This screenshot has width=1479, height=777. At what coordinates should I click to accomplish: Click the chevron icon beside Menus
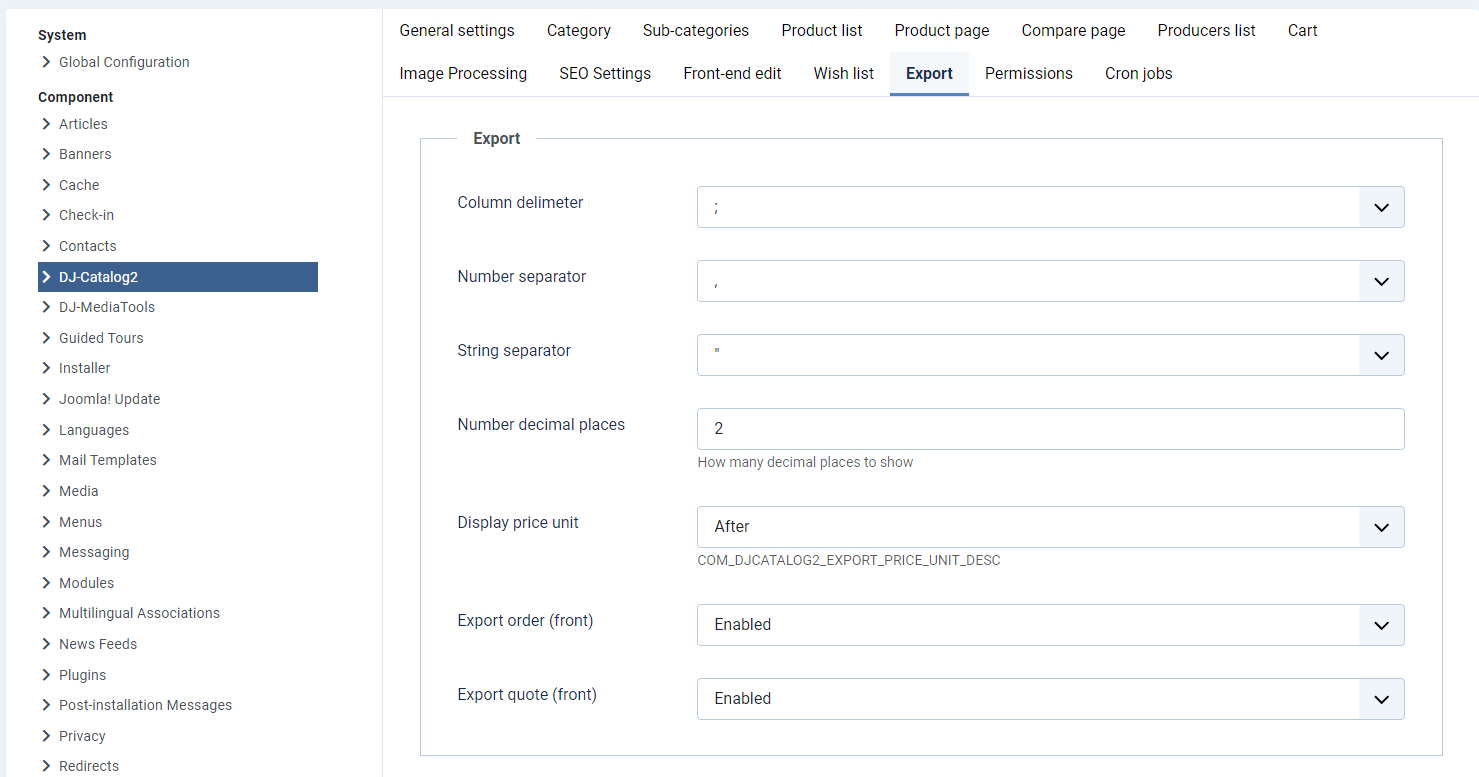46,522
